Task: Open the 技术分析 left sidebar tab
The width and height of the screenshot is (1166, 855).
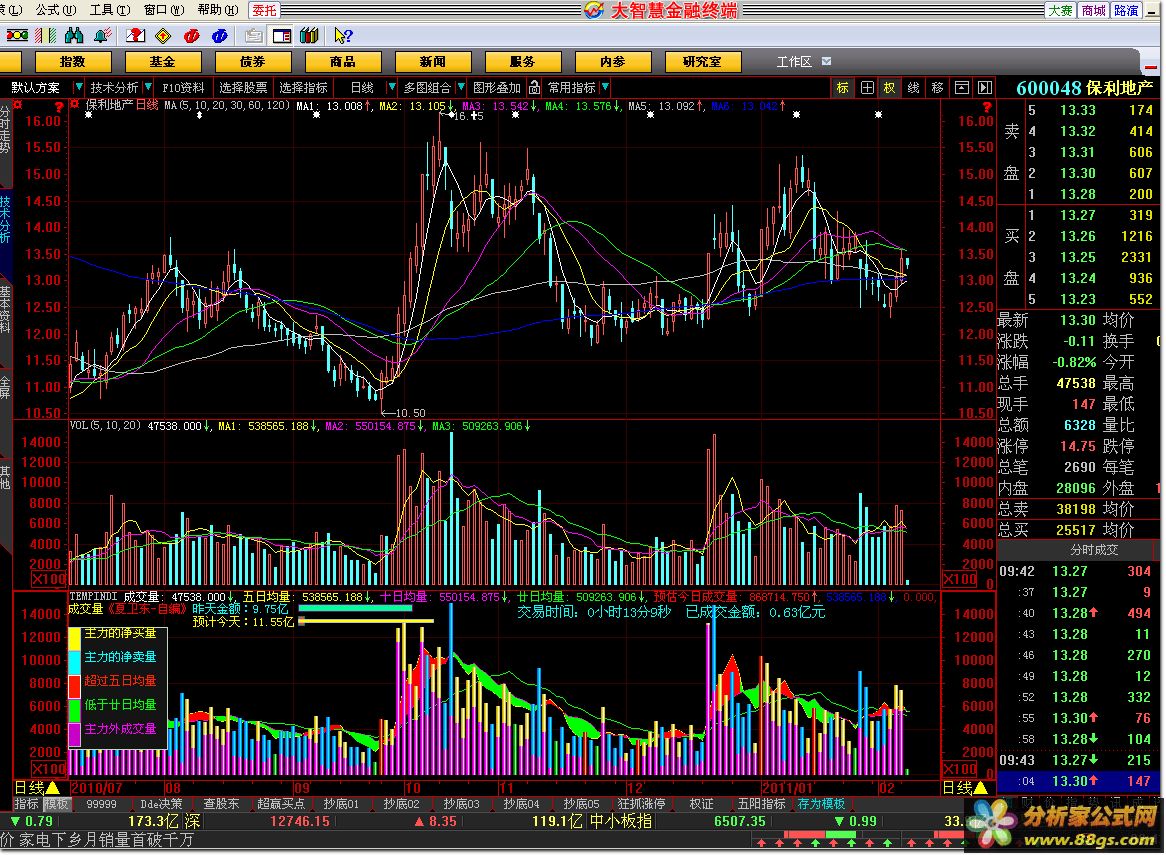Action: (5, 219)
